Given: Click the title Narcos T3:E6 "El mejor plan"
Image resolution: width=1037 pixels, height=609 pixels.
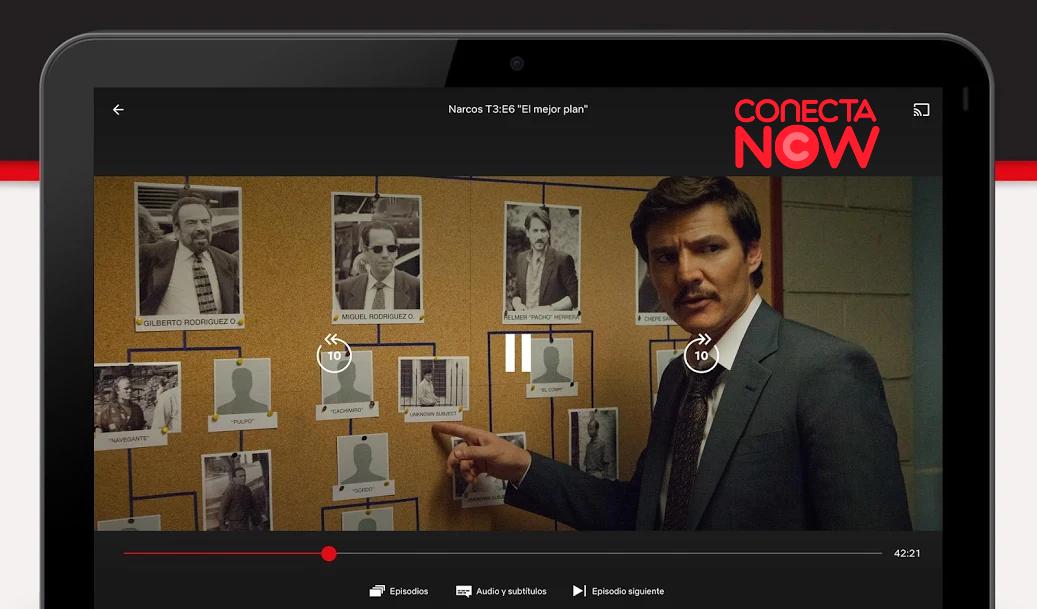Looking at the screenshot, I should 518,109.
